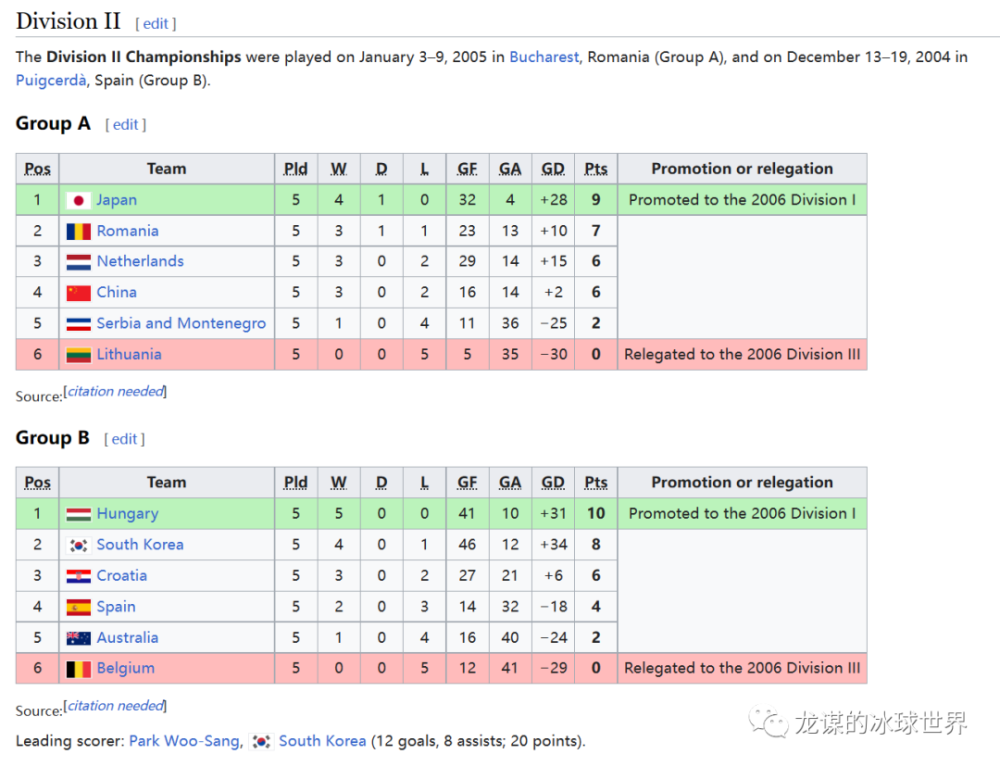Click citation needed under Group A table
Screen dimensions: 1000x767
click(x=115, y=391)
